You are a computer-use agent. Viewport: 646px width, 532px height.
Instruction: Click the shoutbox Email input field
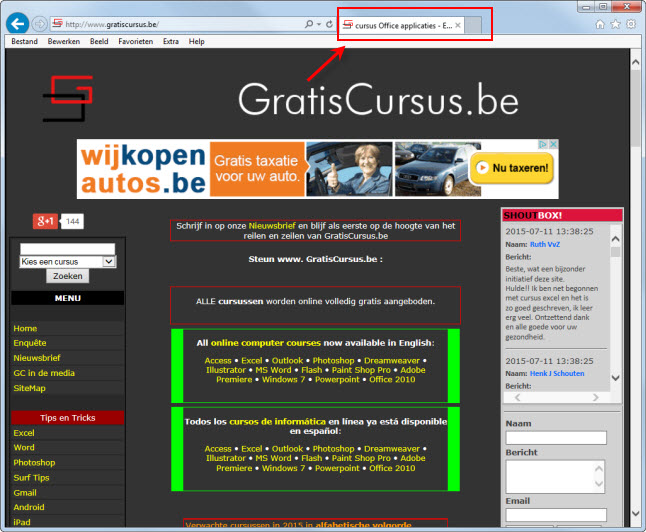tap(556, 515)
